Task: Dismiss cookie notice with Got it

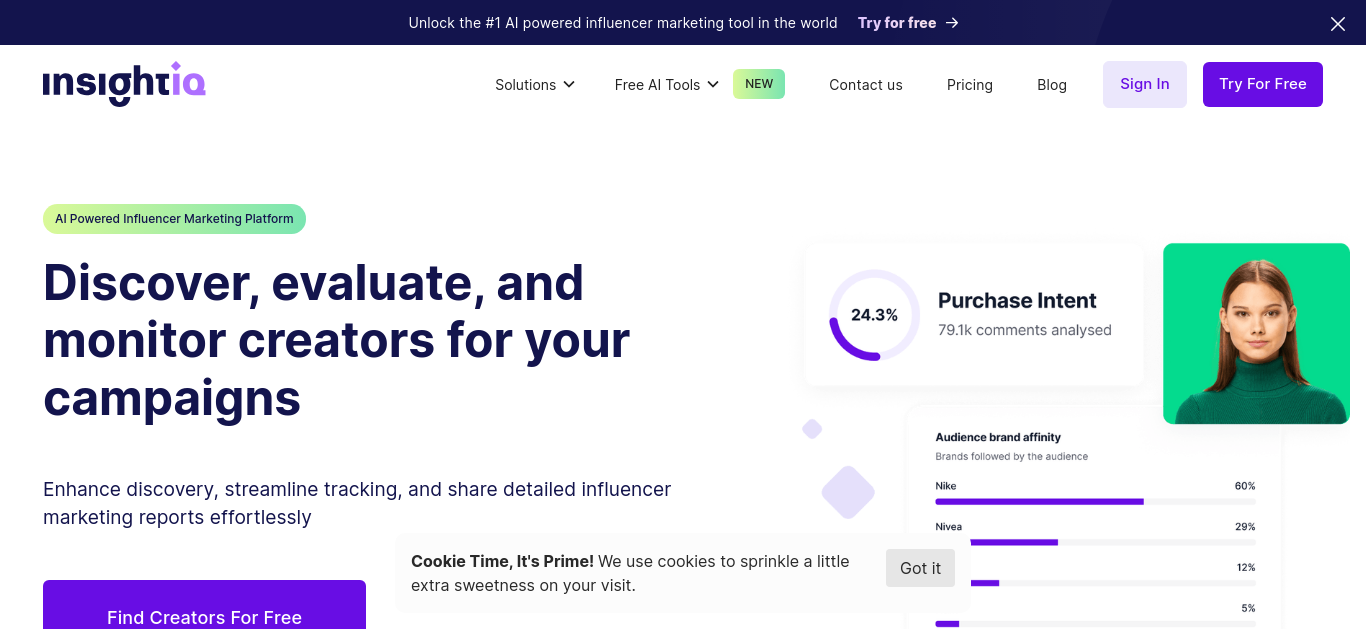Action: pyautogui.click(x=920, y=568)
